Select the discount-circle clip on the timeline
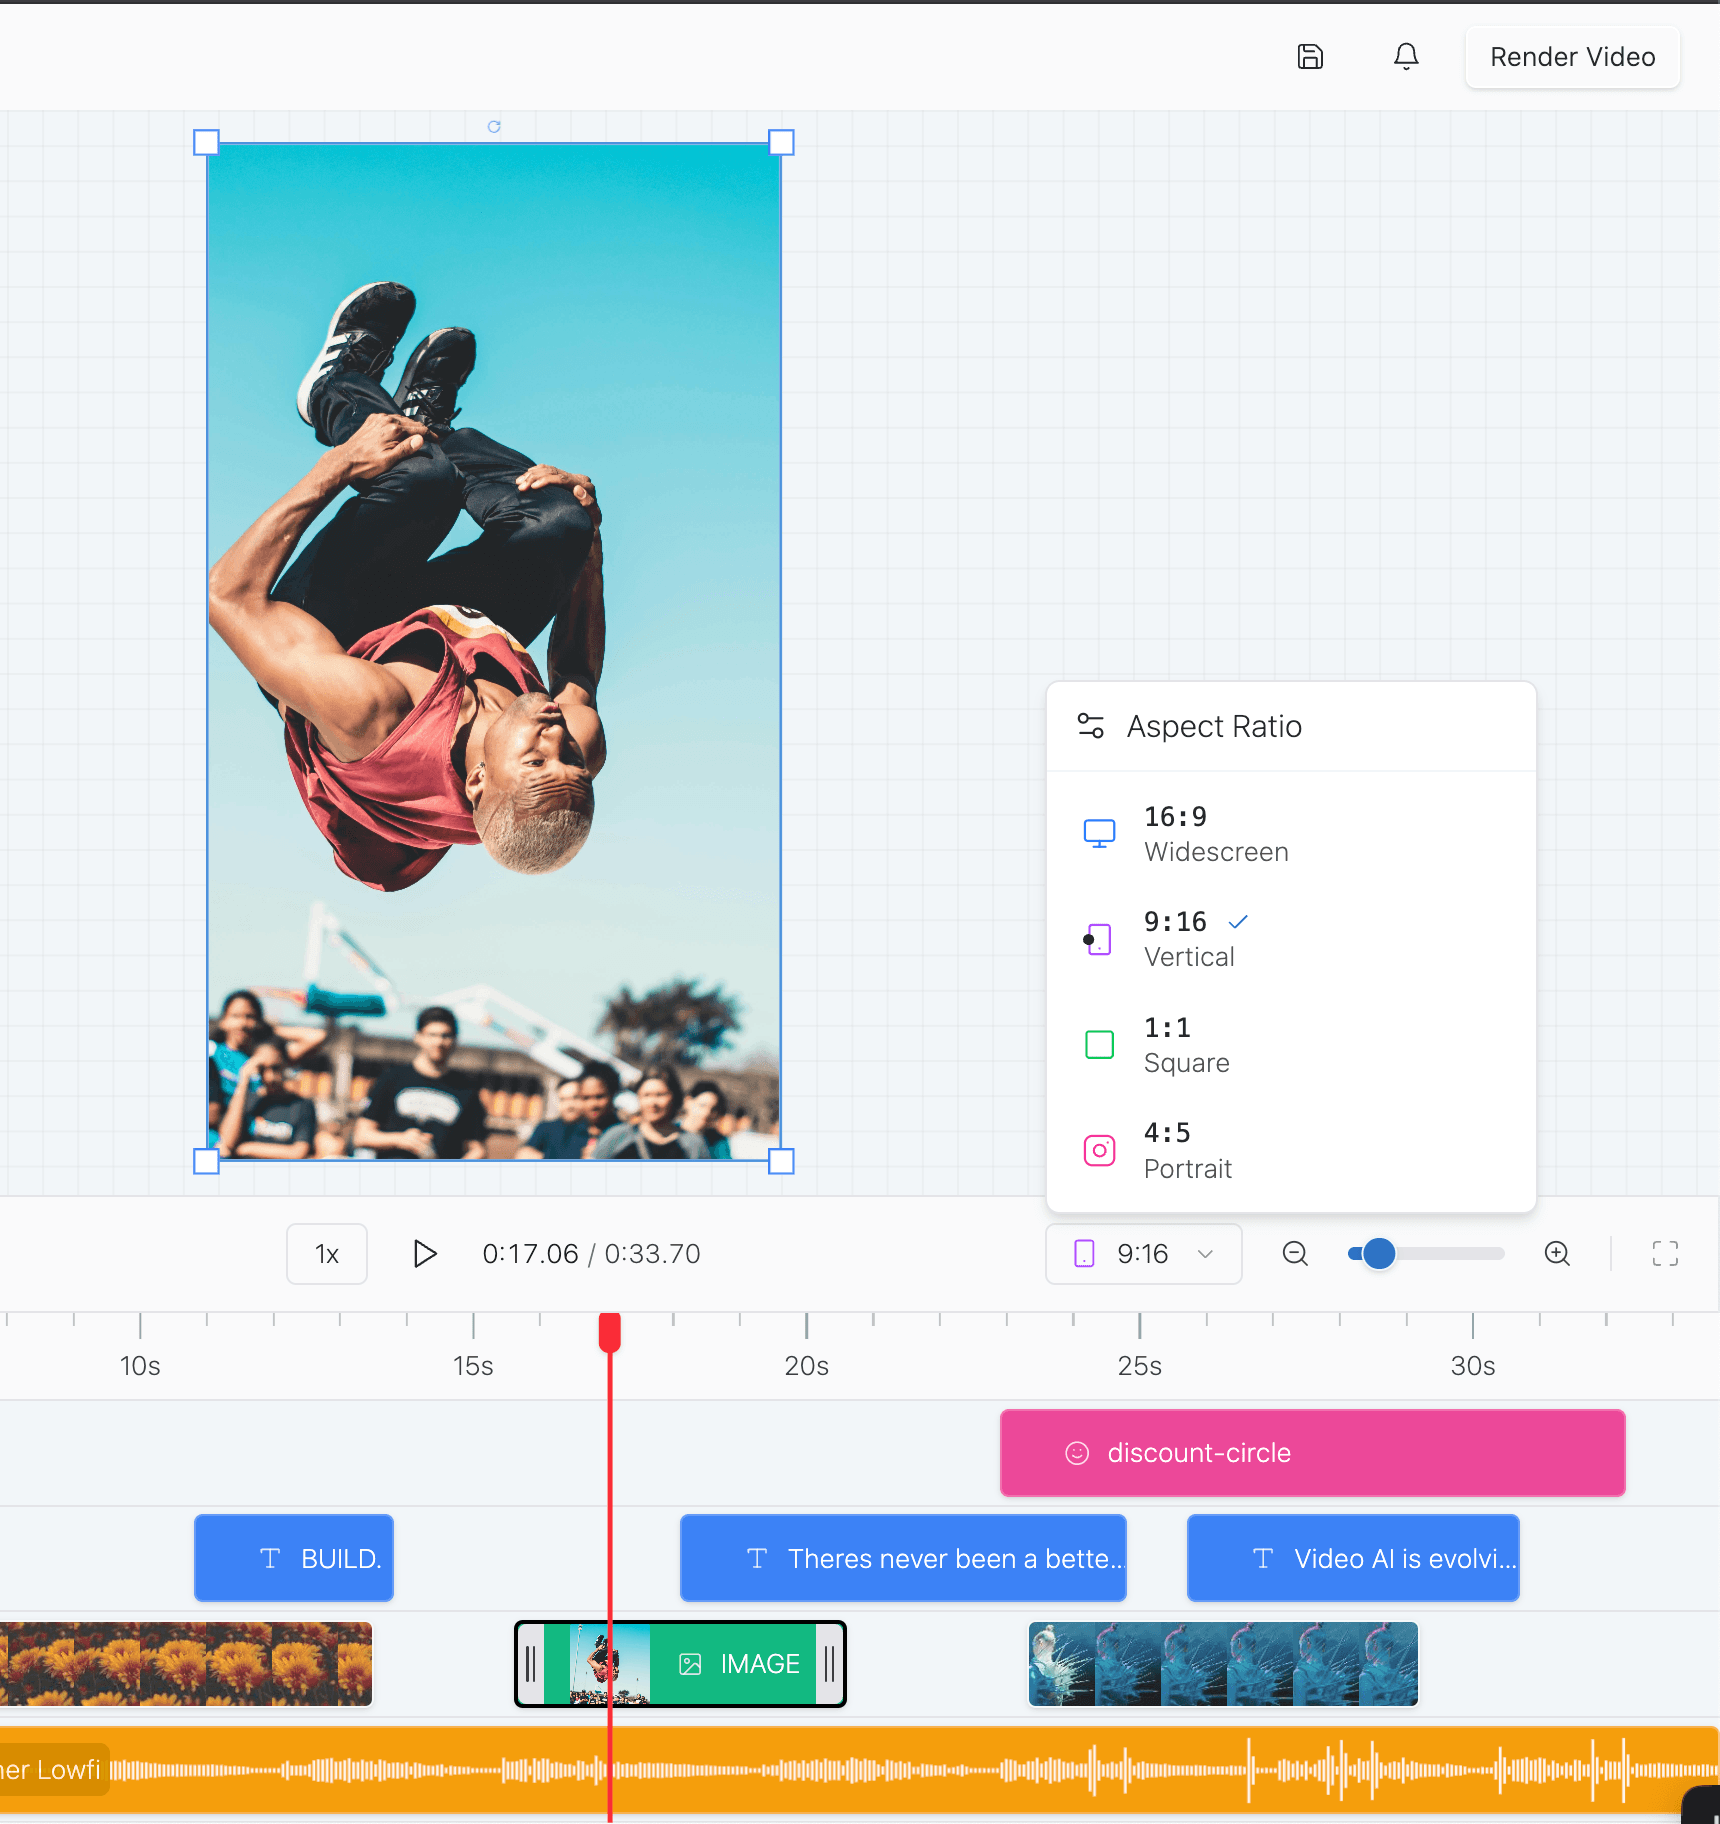Viewport: 1720px width, 1824px height. point(1312,1453)
